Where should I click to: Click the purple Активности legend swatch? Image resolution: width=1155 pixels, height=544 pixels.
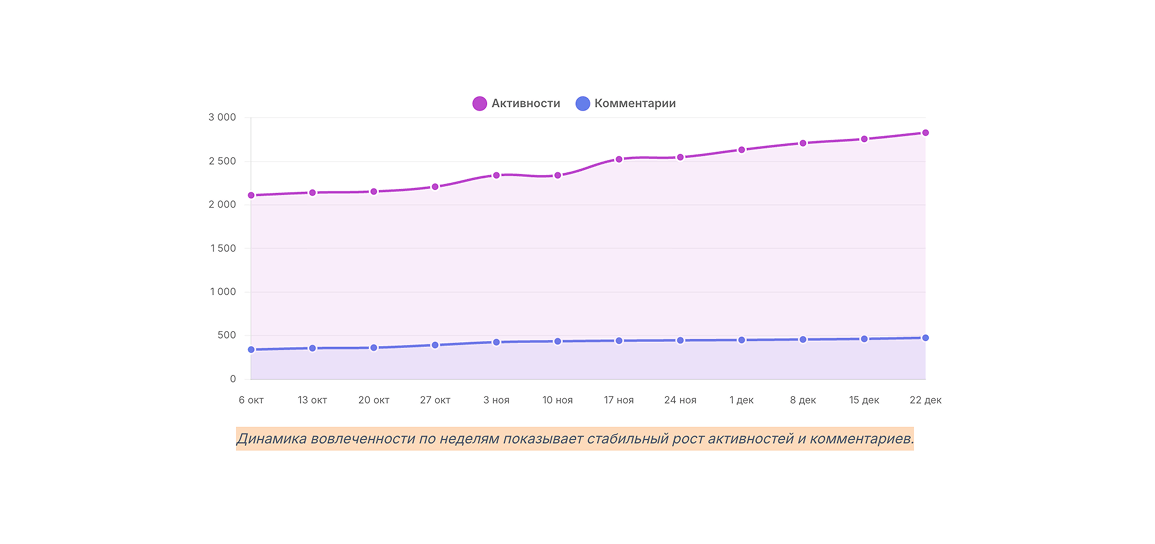(480, 103)
